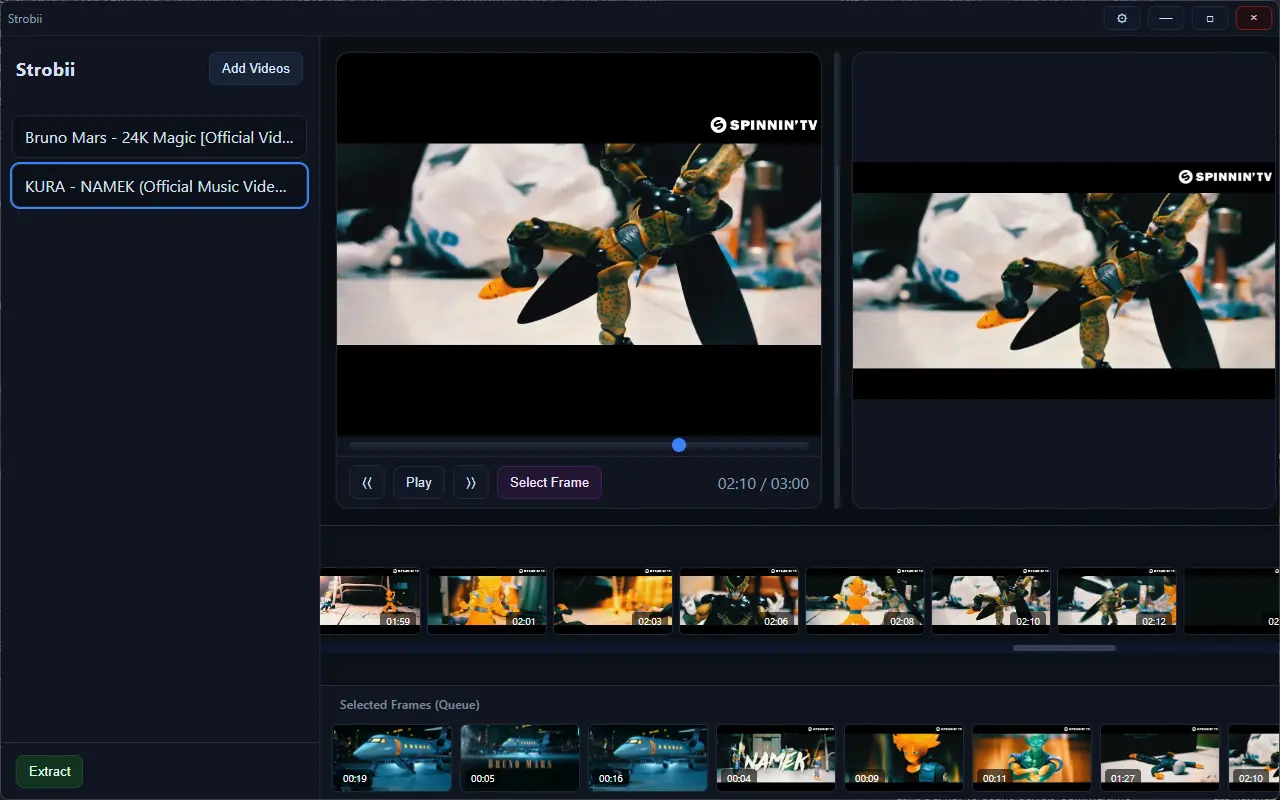Click the Add Videos button
The image size is (1280, 800).
(x=256, y=68)
